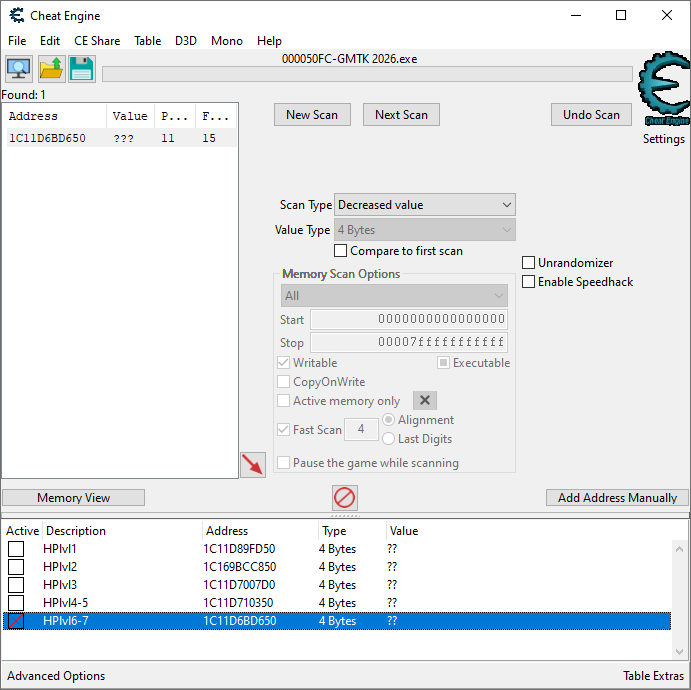Open Memory View

click(74, 497)
